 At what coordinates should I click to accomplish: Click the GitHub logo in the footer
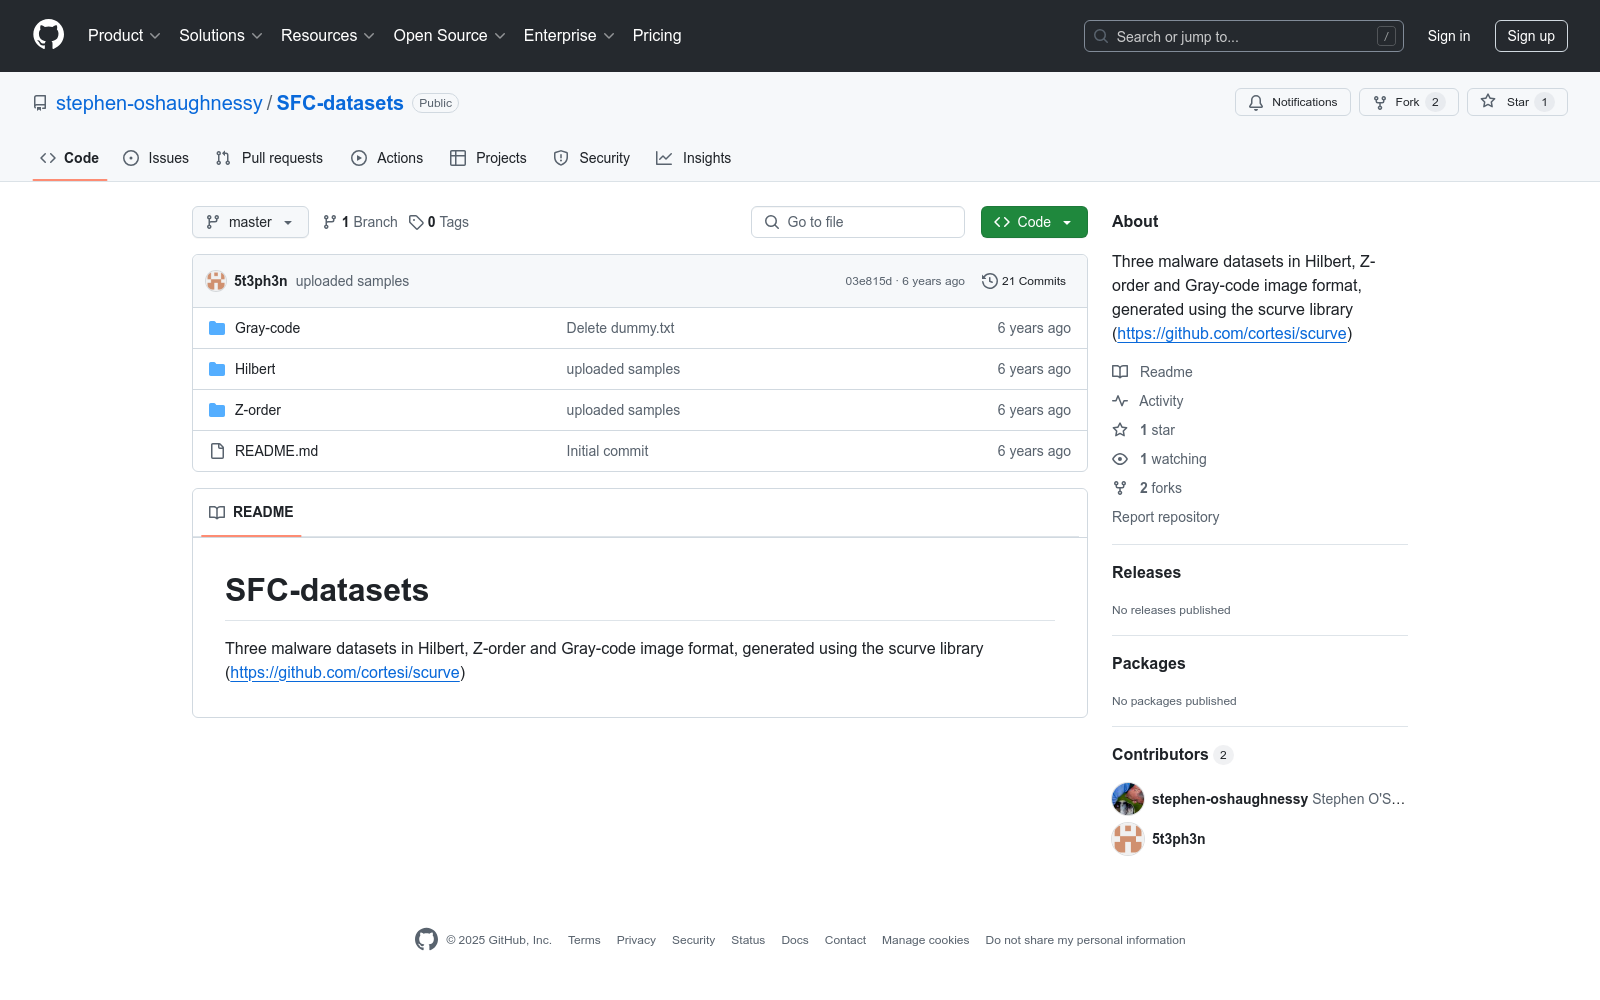(426, 940)
